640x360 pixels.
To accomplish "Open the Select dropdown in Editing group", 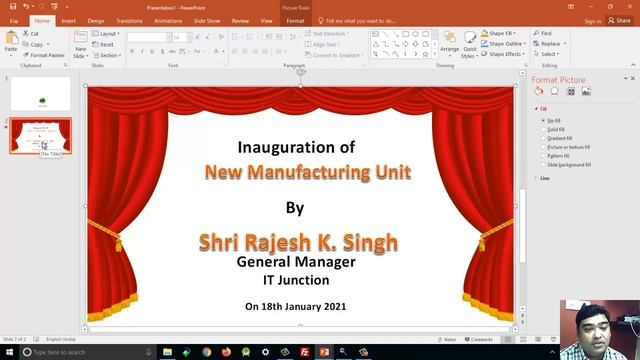I will click(547, 54).
